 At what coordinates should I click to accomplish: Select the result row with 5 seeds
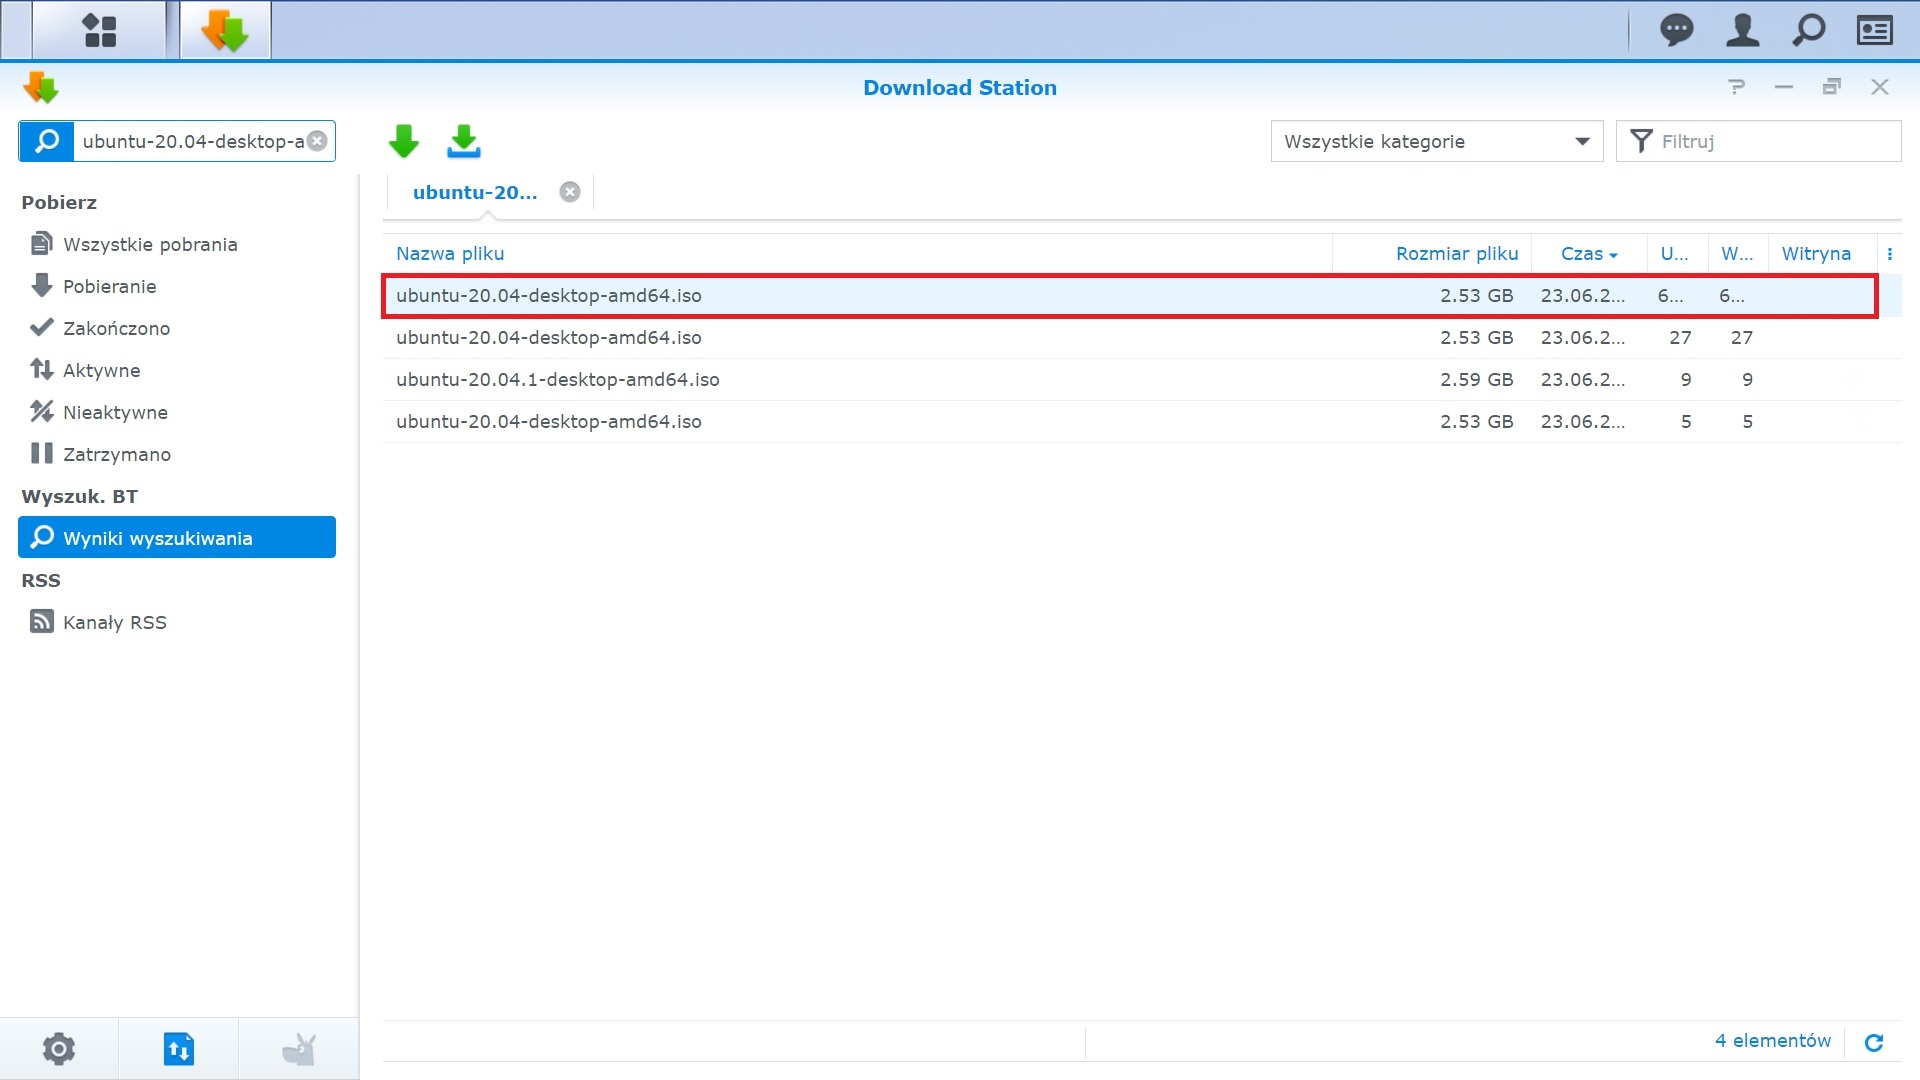click(1141, 422)
